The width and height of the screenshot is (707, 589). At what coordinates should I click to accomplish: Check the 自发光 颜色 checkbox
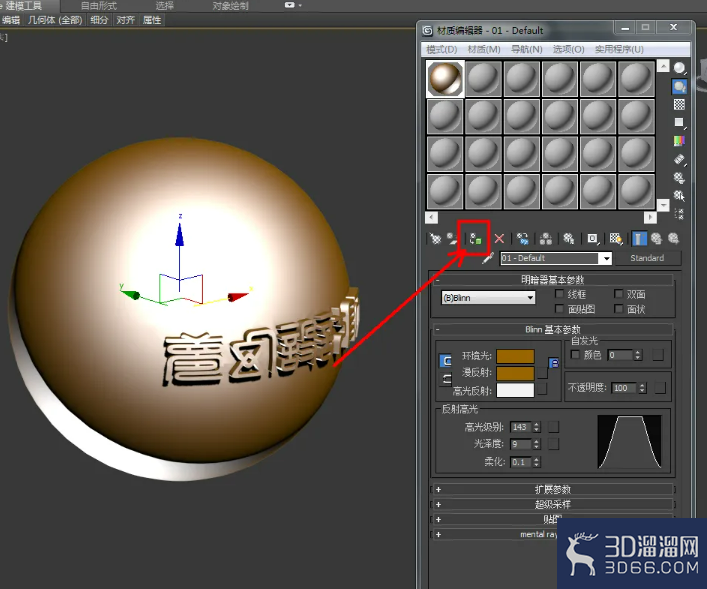click(575, 354)
